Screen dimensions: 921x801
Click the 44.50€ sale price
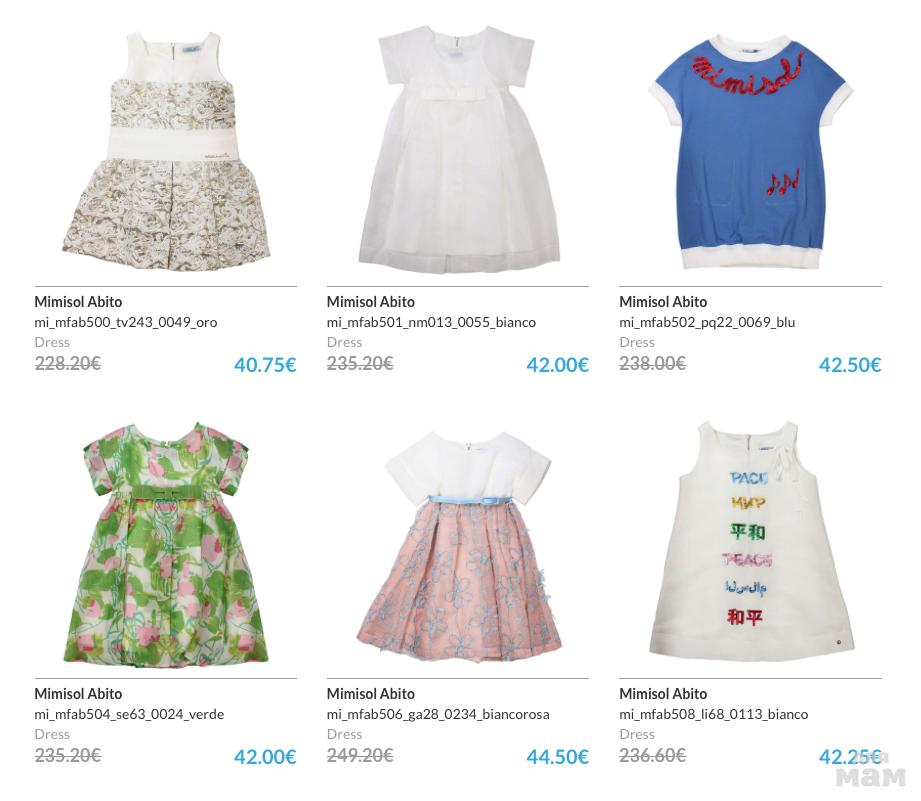pyautogui.click(x=557, y=756)
